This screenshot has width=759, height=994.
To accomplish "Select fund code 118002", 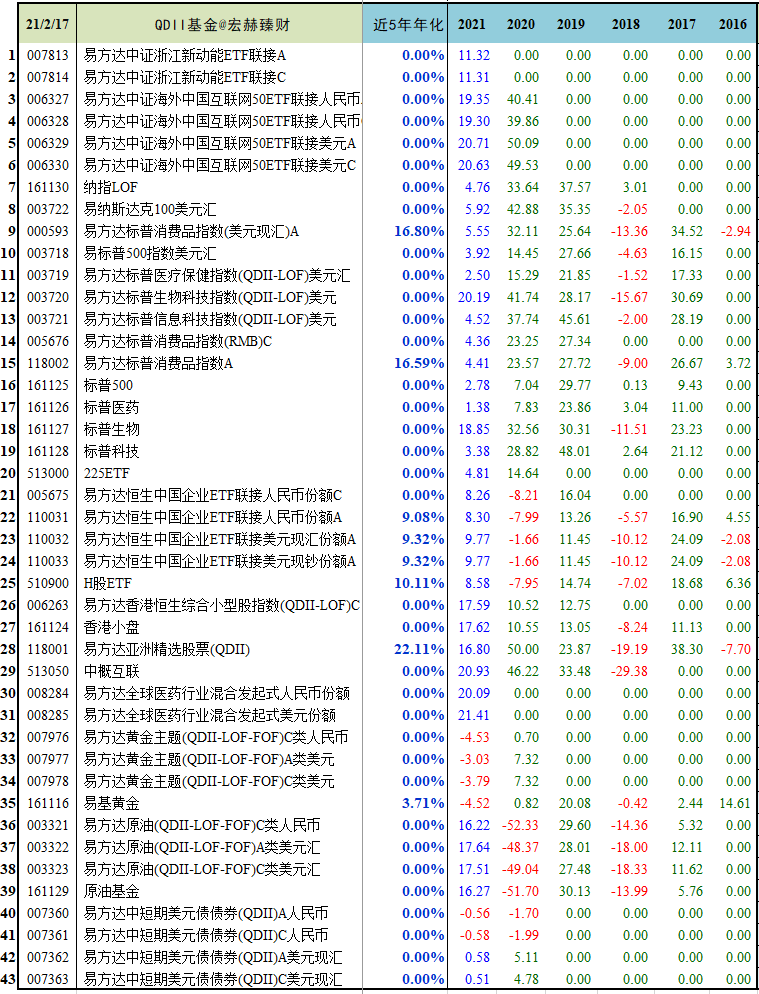I will (48, 363).
